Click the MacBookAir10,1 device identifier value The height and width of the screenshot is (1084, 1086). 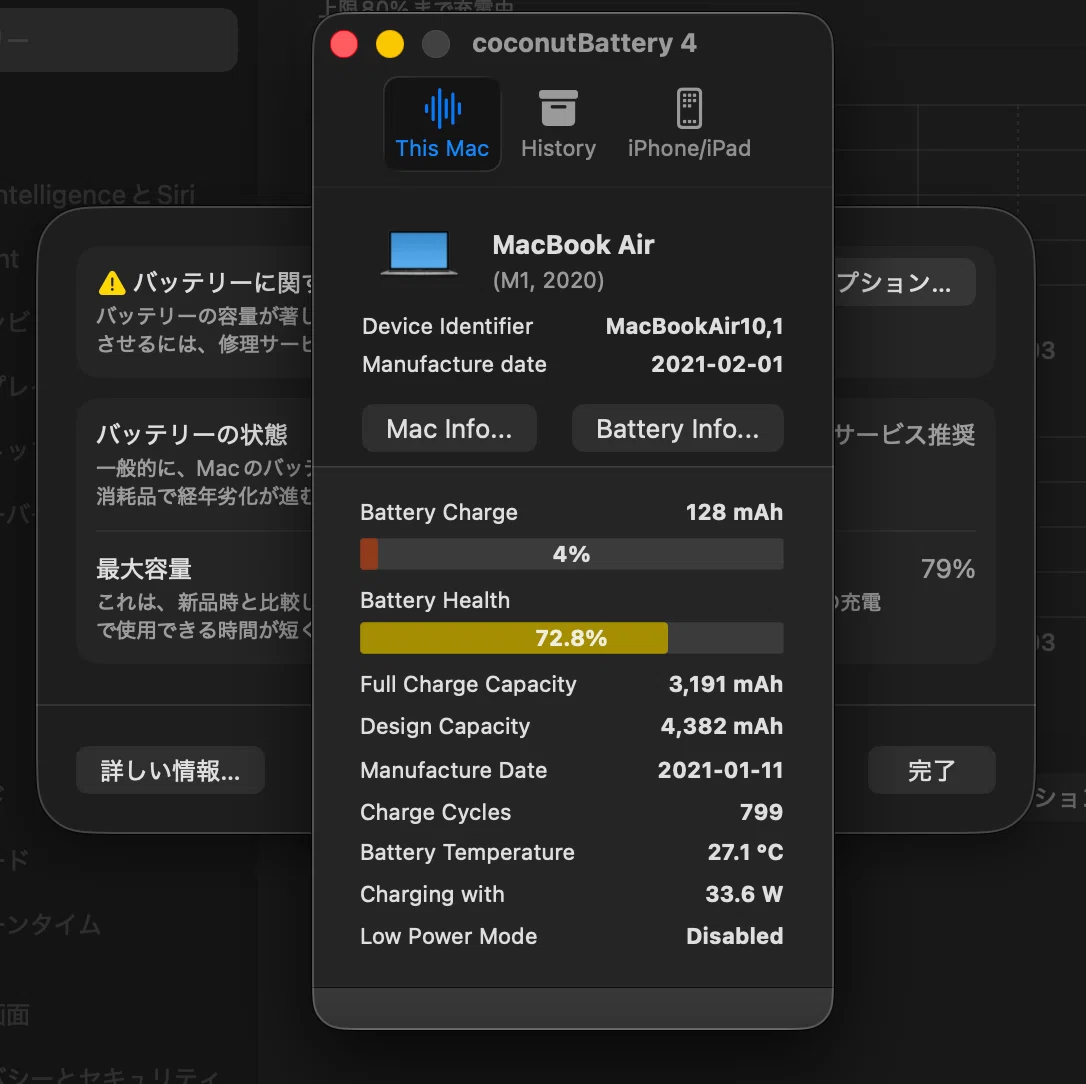[x=694, y=326]
